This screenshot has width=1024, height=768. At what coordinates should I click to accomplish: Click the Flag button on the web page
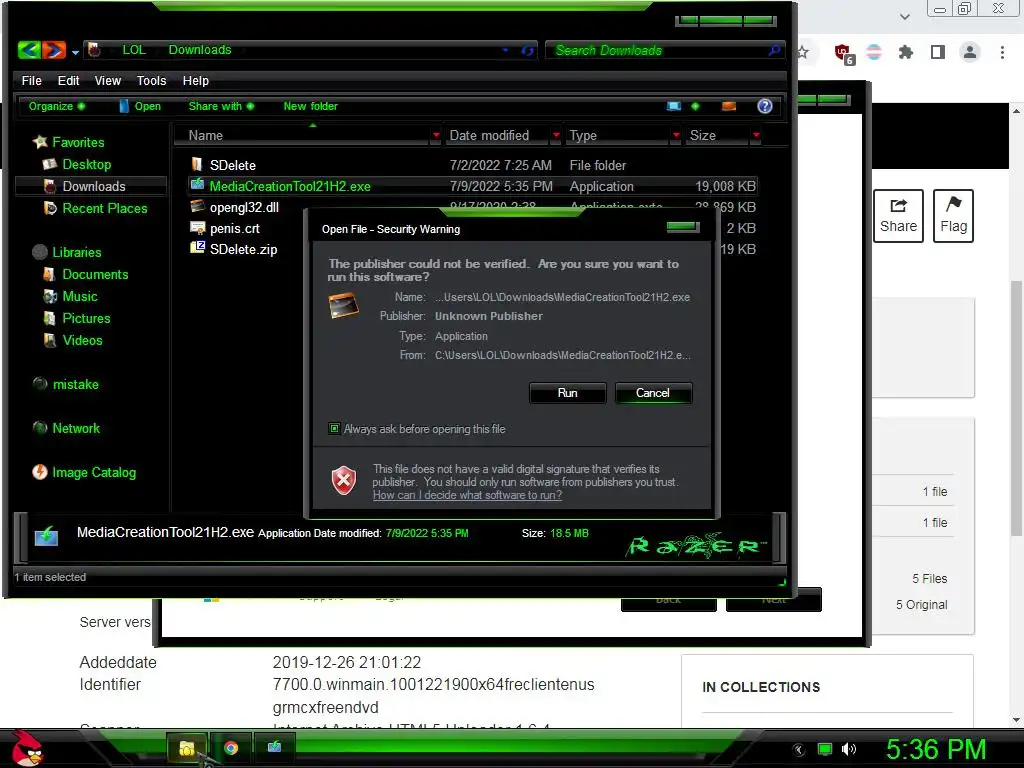click(x=953, y=216)
